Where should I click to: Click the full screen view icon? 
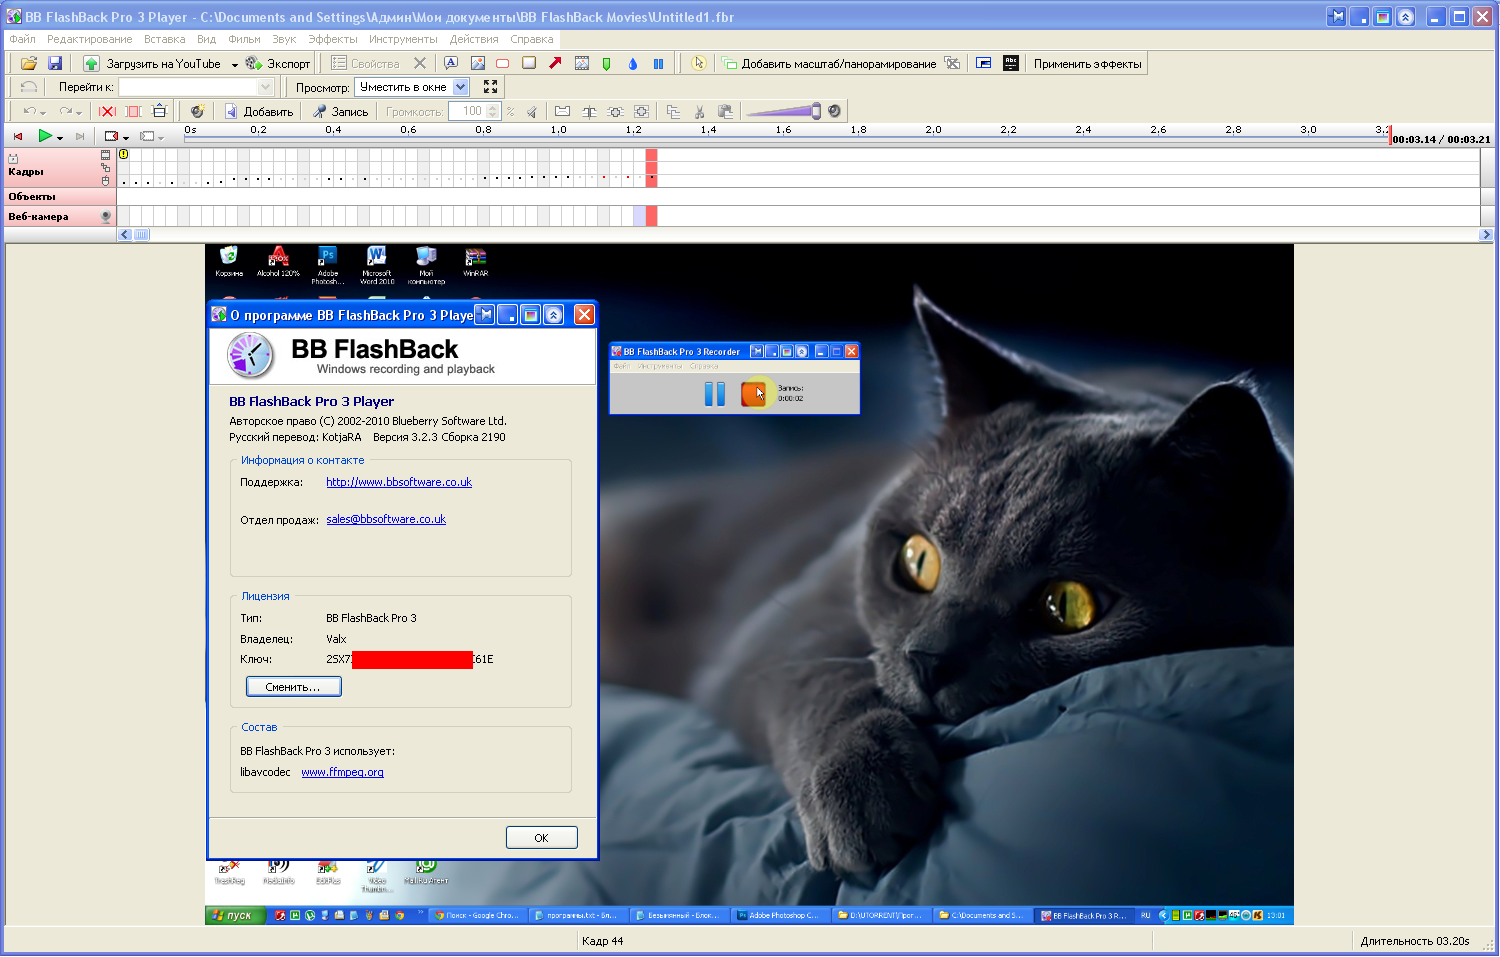click(490, 87)
